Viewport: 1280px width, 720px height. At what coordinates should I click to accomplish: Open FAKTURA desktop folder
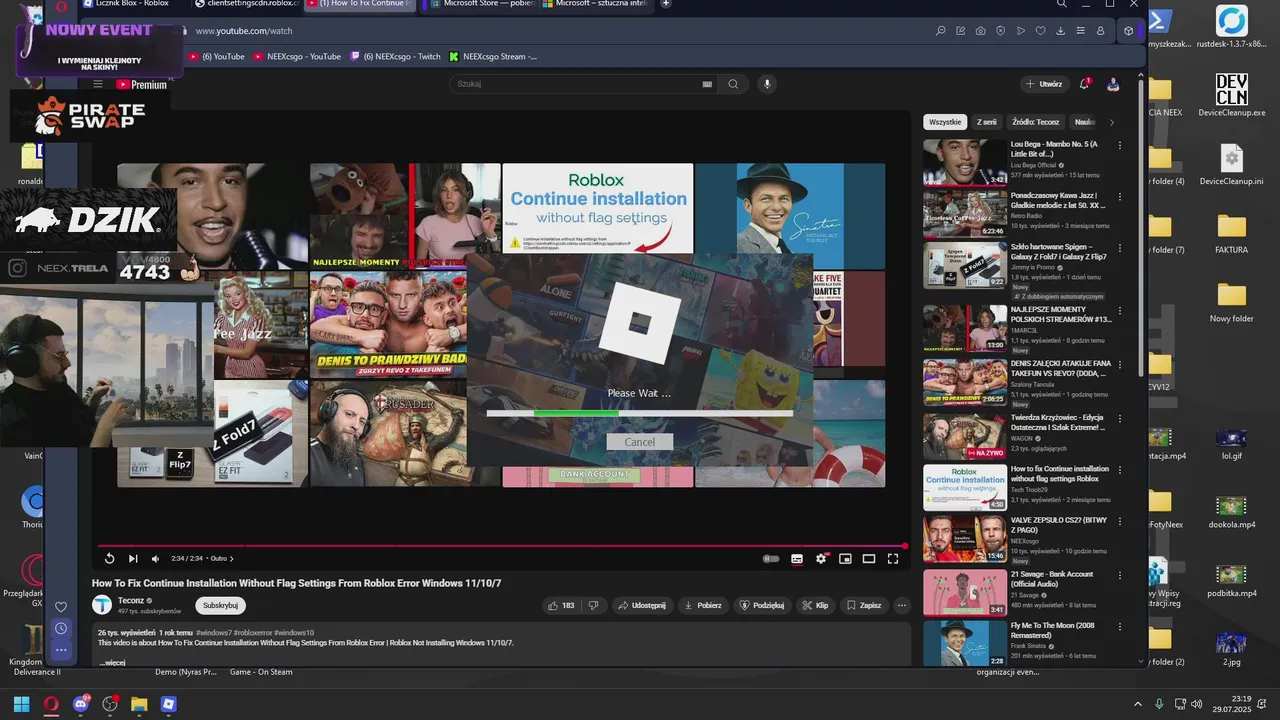pos(1232,233)
